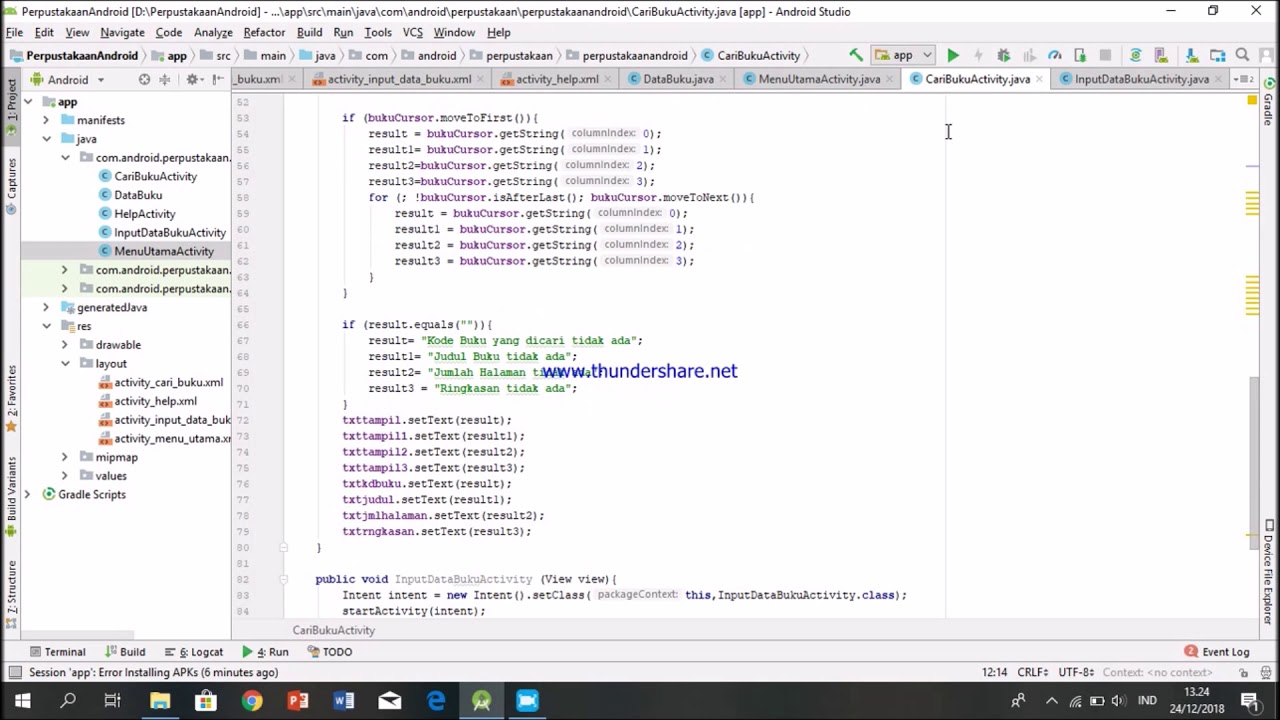Click Attach debugger to Android process icon

1080,55
